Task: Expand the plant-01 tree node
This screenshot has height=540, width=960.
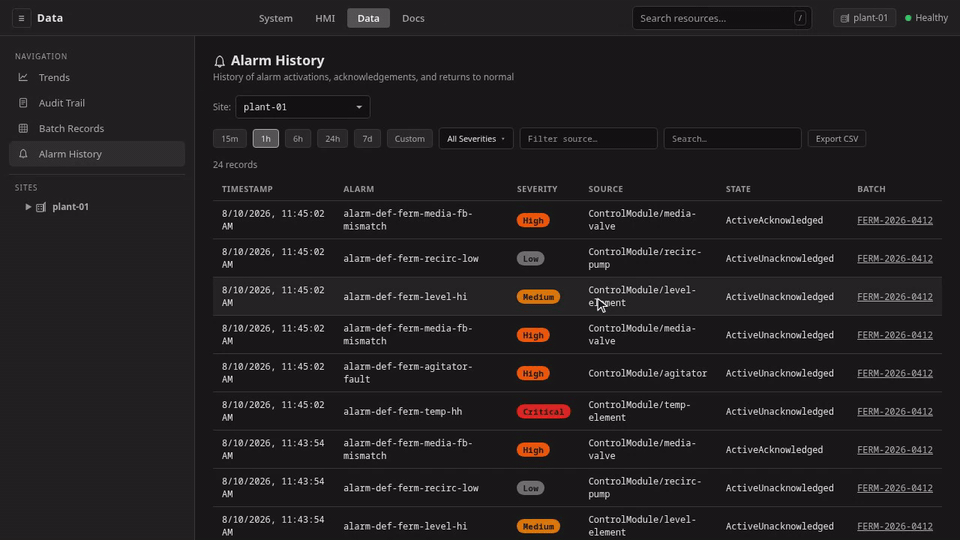Action: pyautogui.click(x=28, y=207)
